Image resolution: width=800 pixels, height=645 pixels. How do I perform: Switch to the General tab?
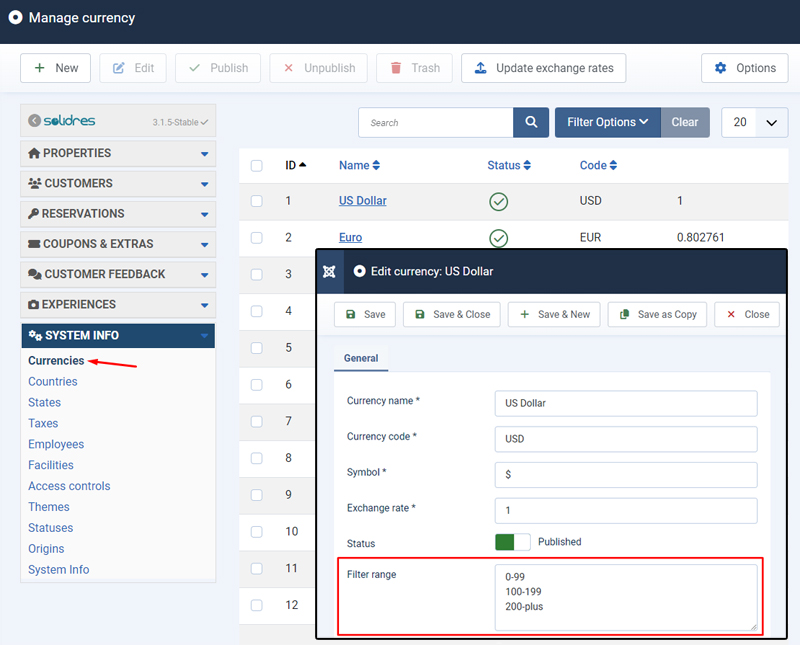(x=360, y=358)
